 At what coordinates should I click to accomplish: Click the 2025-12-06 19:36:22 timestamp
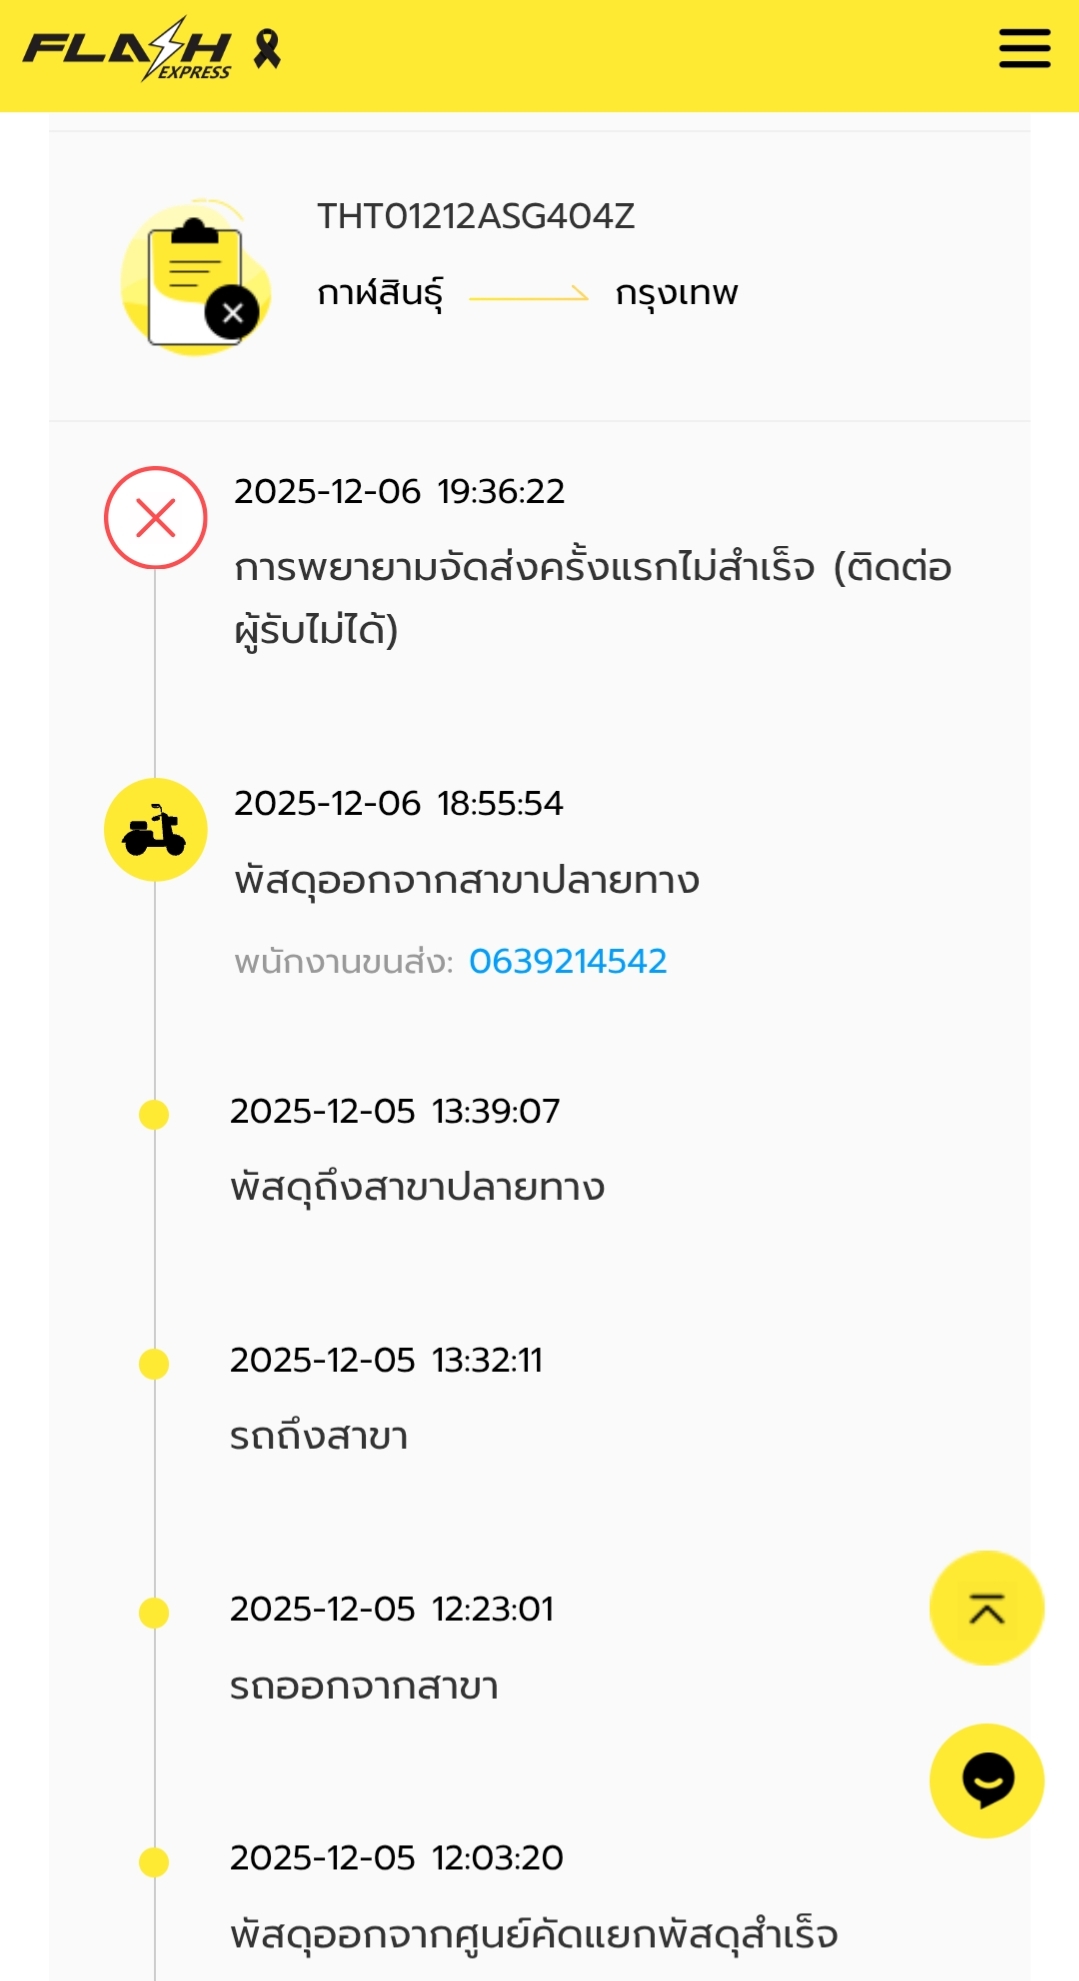tap(399, 491)
